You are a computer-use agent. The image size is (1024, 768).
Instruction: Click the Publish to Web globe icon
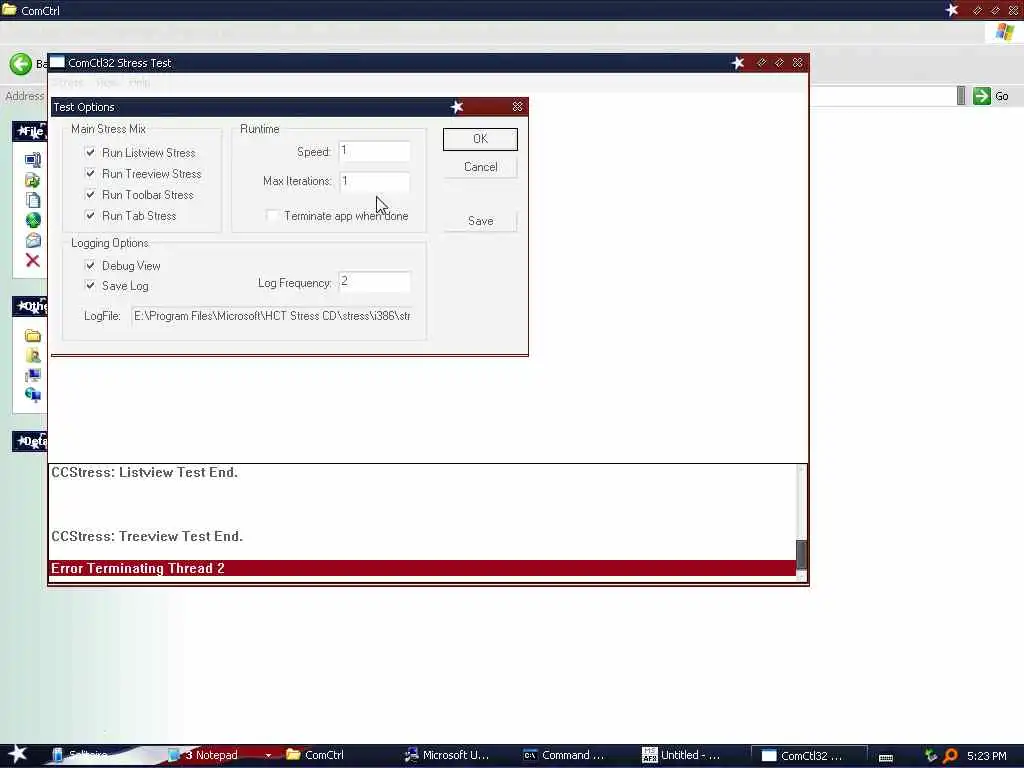pyautogui.click(x=33, y=221)
